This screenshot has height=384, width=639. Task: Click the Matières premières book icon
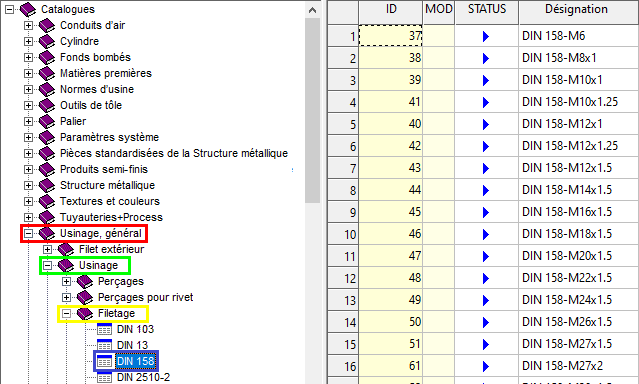47,73
